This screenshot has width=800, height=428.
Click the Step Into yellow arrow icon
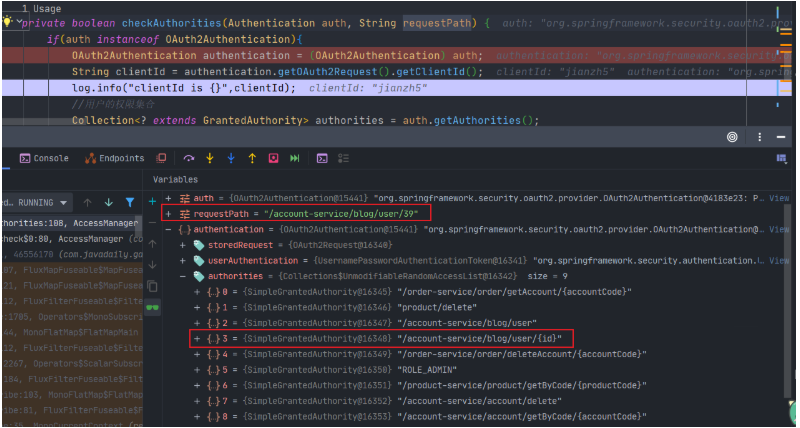pyautogui.click(x=210, y=159)
